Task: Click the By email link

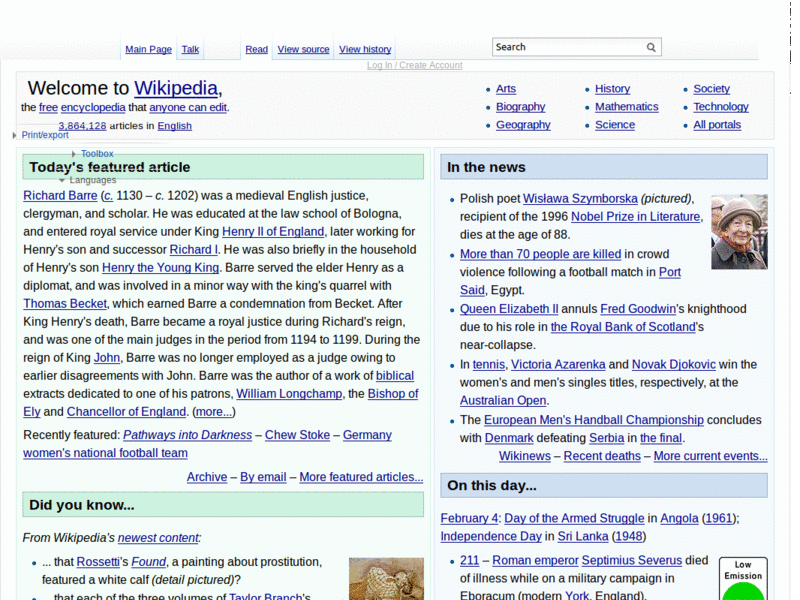Action: [x=263, y=478]
